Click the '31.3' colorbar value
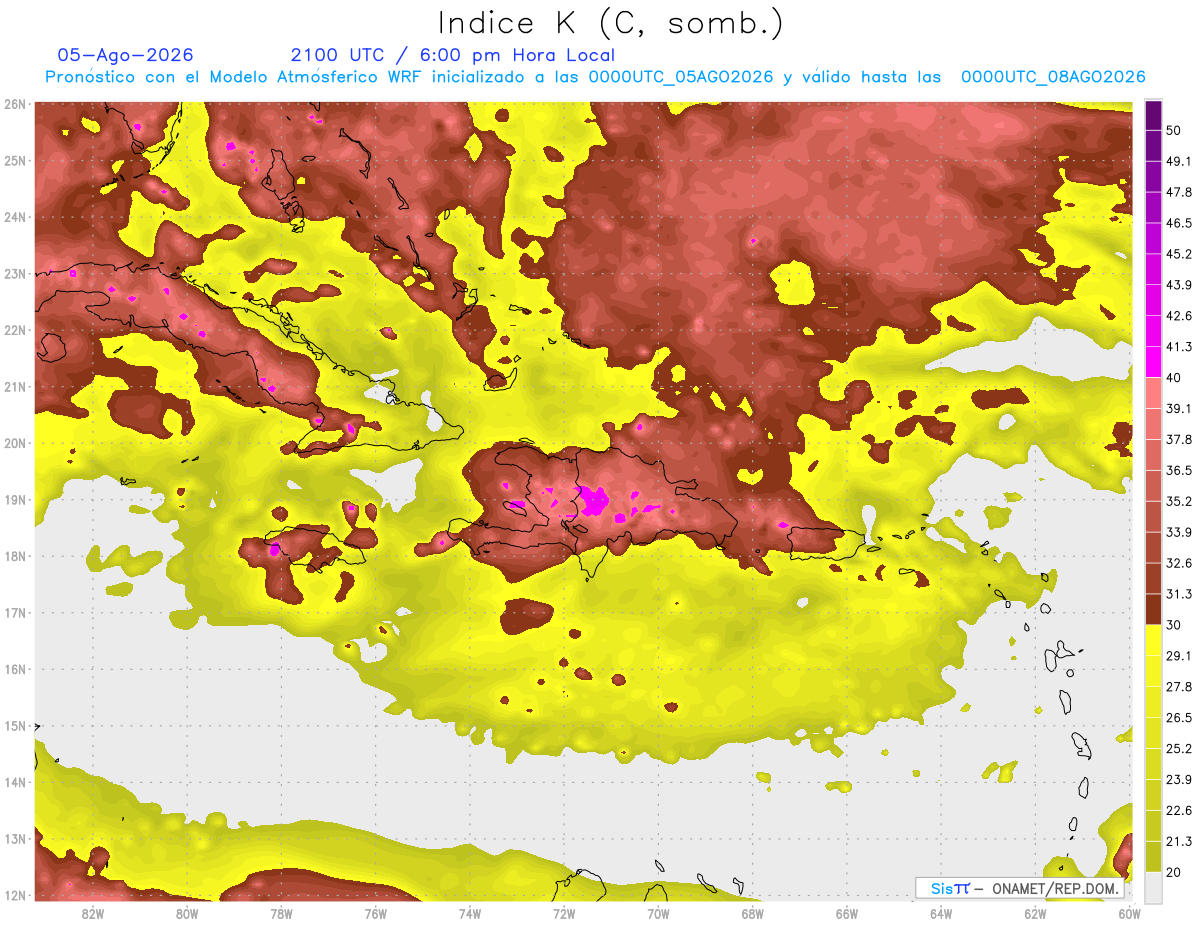 1178,594
